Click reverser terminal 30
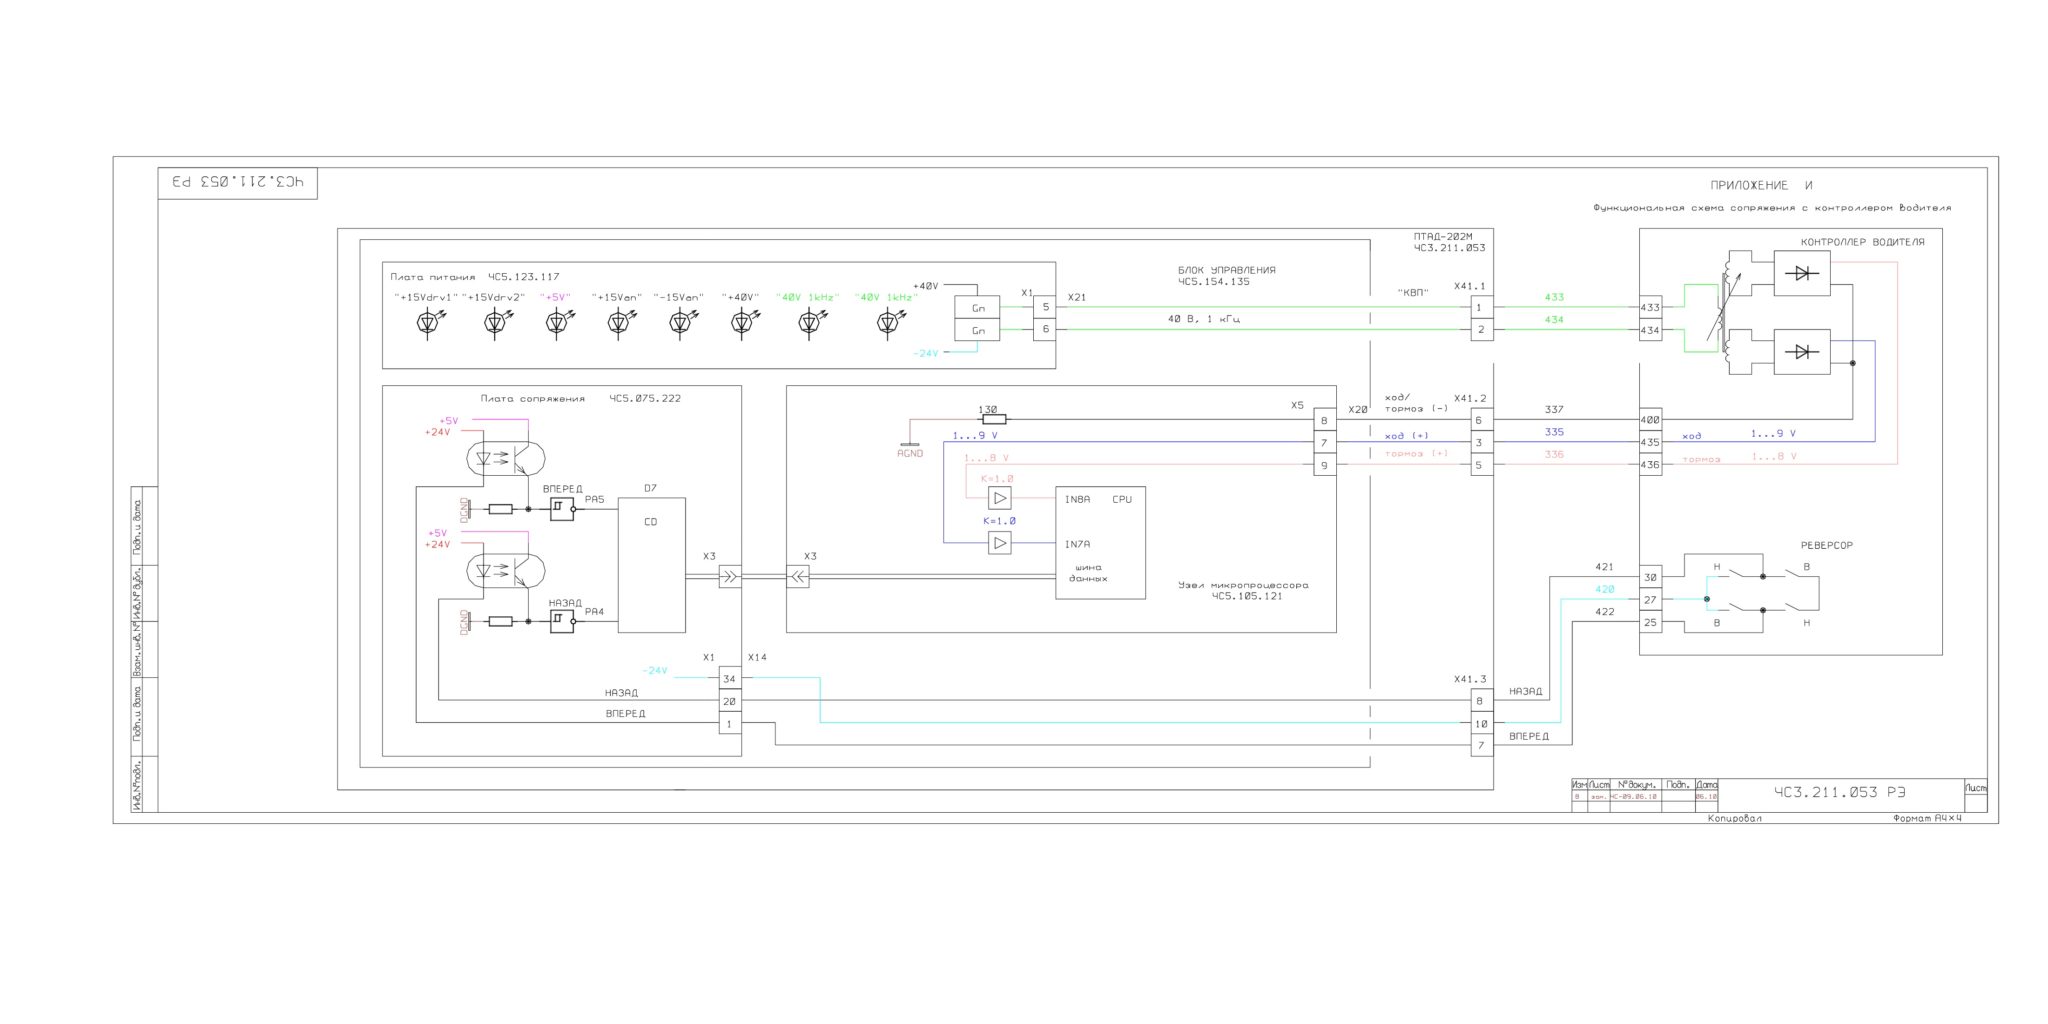This screenshot has height=1024, width=2048. click(x=1650, y=577)
